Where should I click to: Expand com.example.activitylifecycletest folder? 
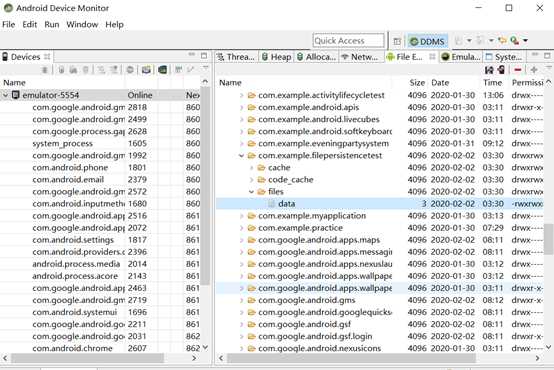(242, 95)
